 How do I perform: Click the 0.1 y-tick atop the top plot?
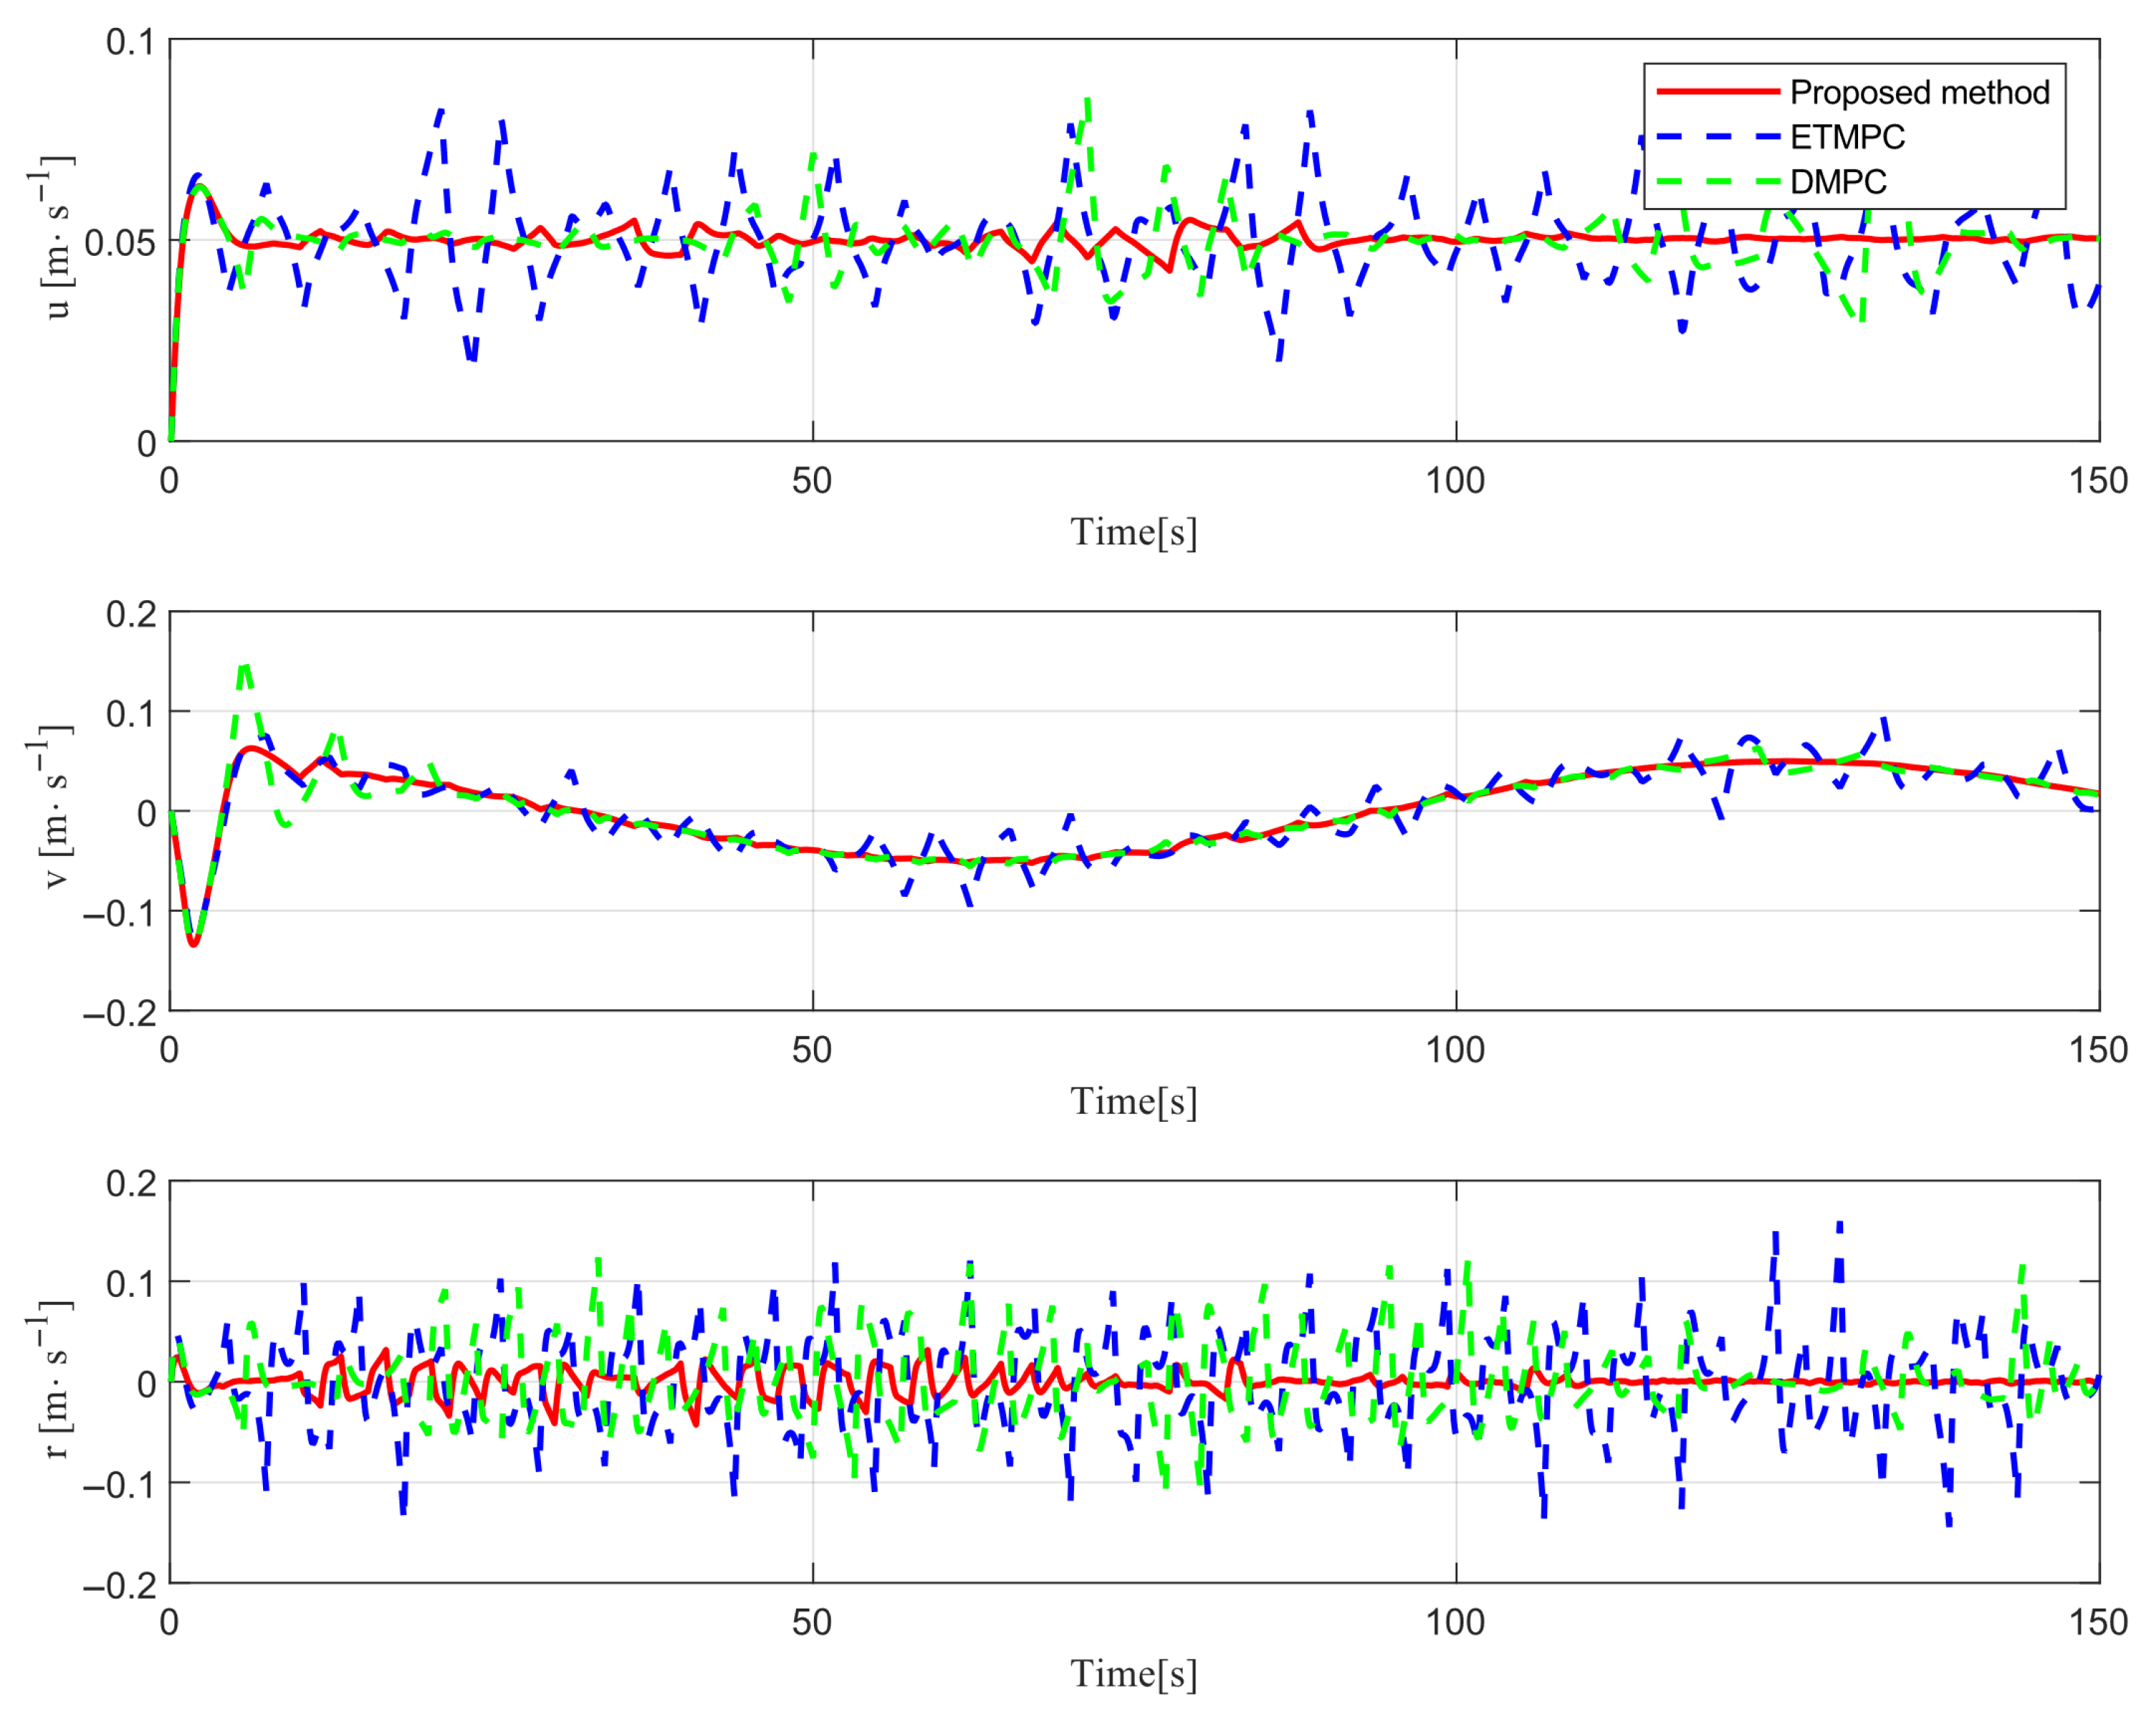point(131,42)
